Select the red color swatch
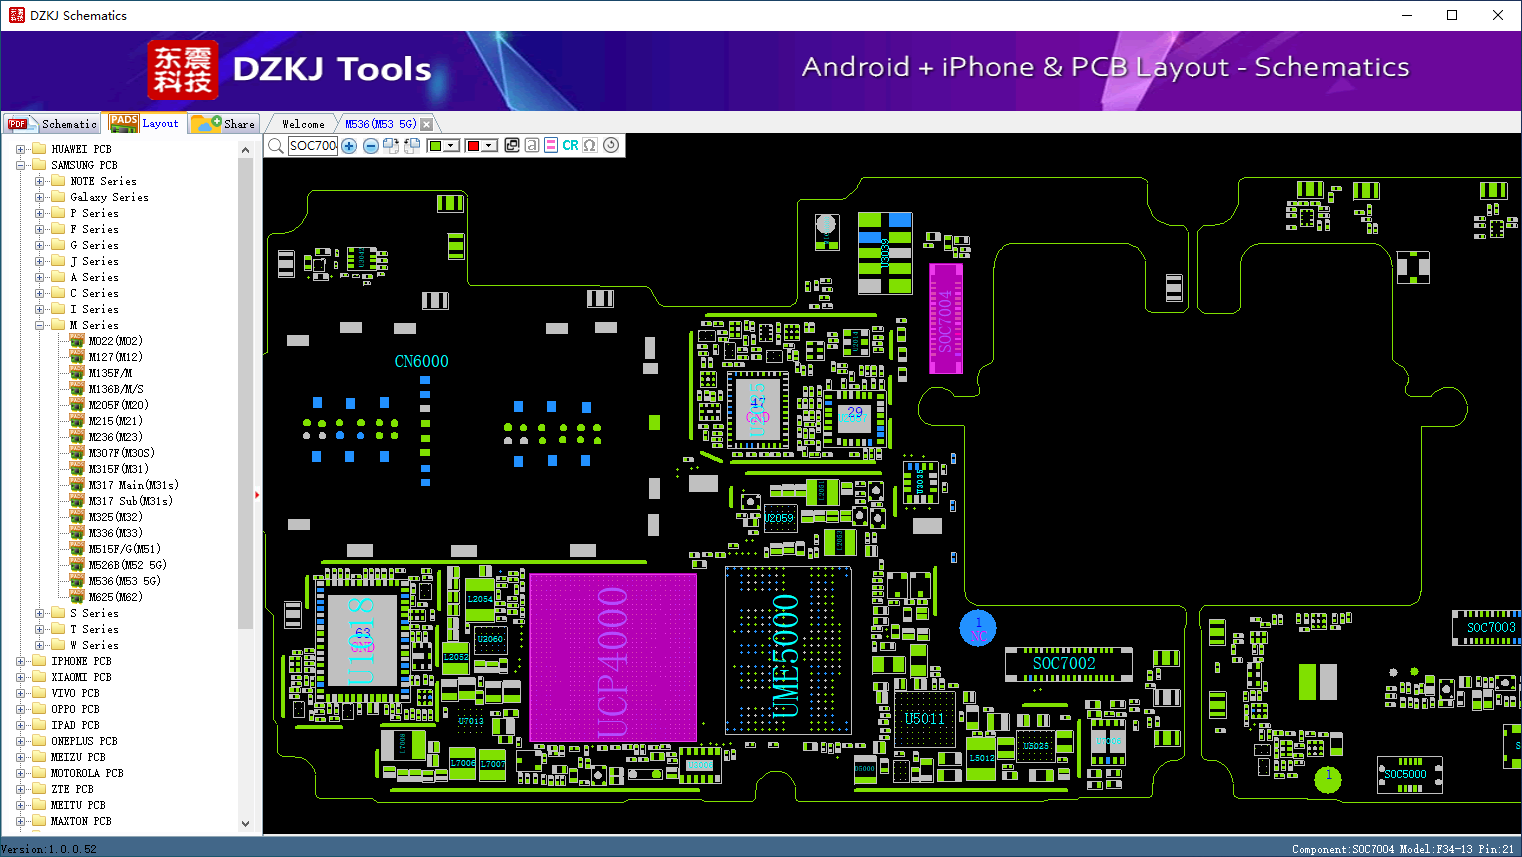 pyautogui.click(x=473, y=146)
